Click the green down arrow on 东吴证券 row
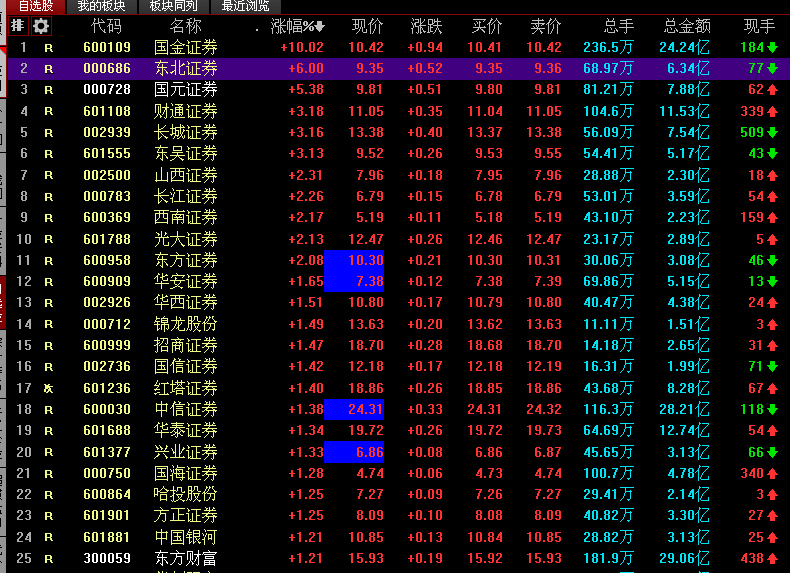 pyautogui.click(x=773, y=154)
